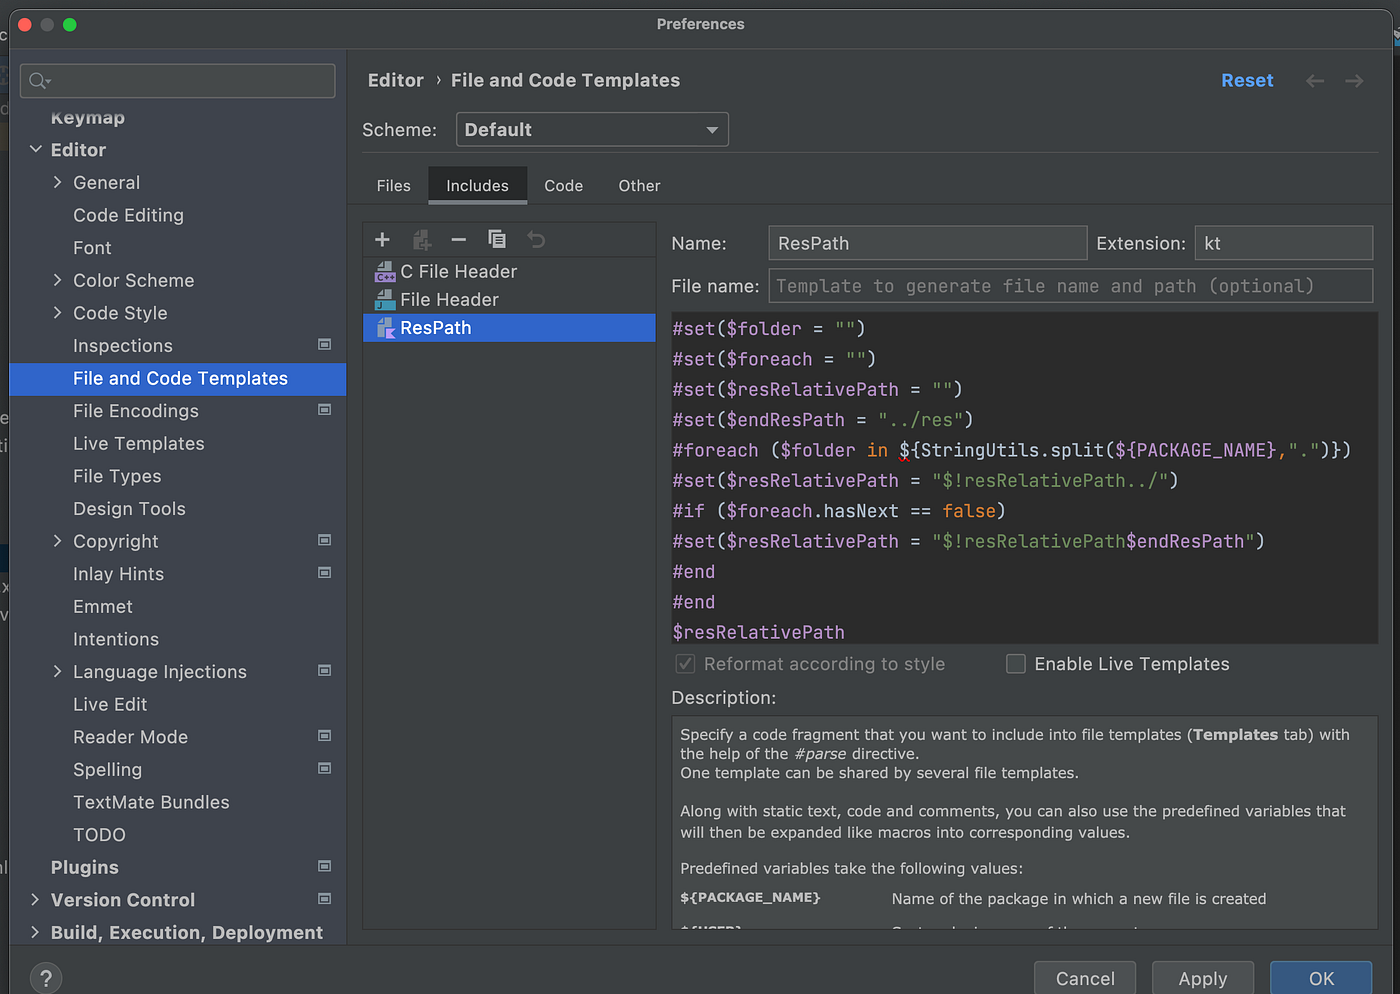Click the Apply button
The width and height of the screenshot is (1400, 994).
[1203, 978]
